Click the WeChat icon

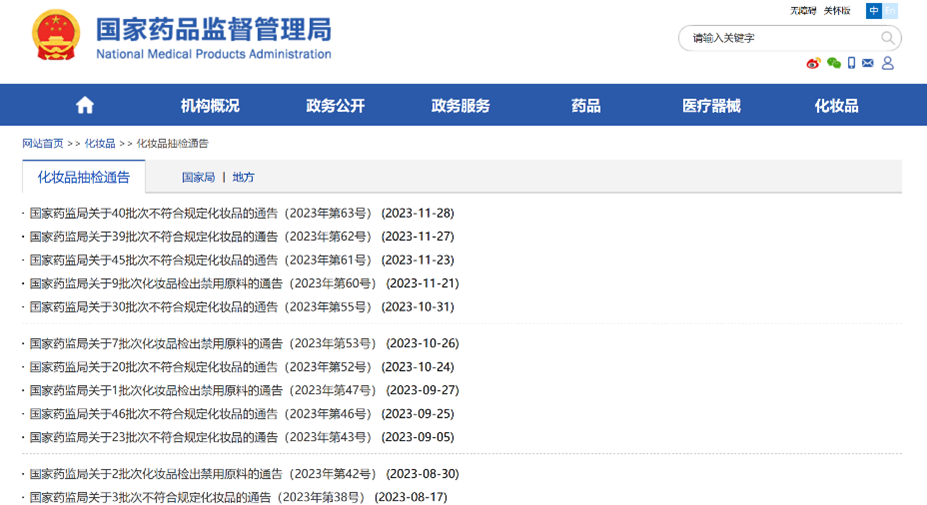[x=833, y=63]
